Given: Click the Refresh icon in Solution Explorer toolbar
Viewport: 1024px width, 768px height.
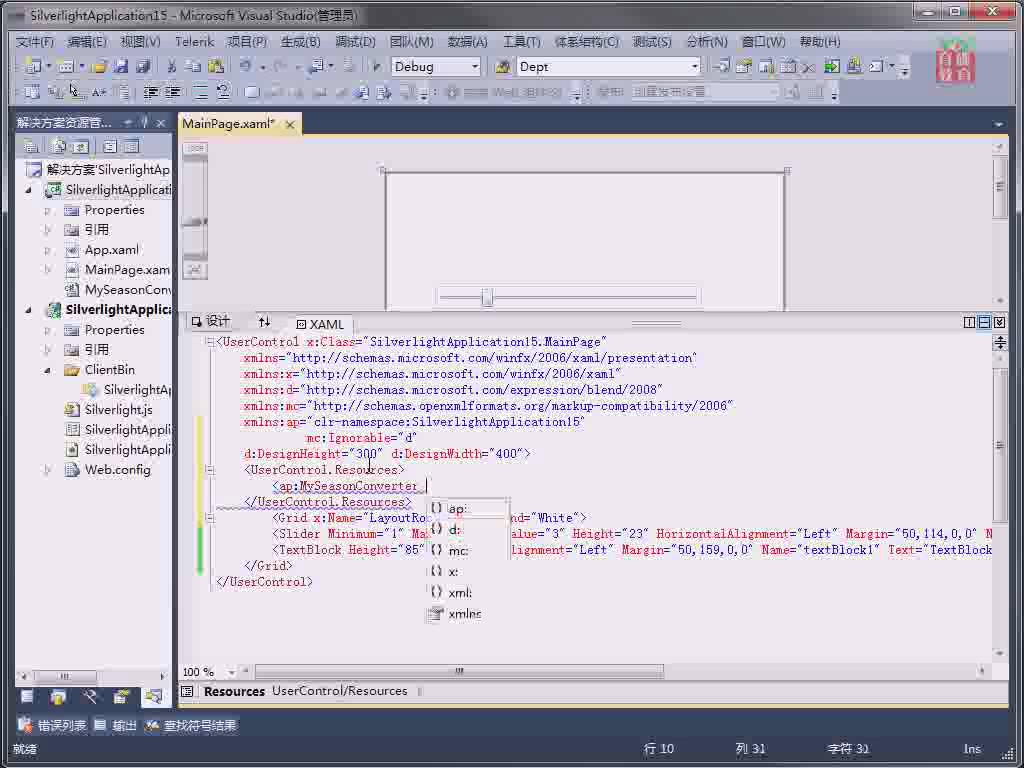Looking at the screenshot, I should (x=81, y=146).
